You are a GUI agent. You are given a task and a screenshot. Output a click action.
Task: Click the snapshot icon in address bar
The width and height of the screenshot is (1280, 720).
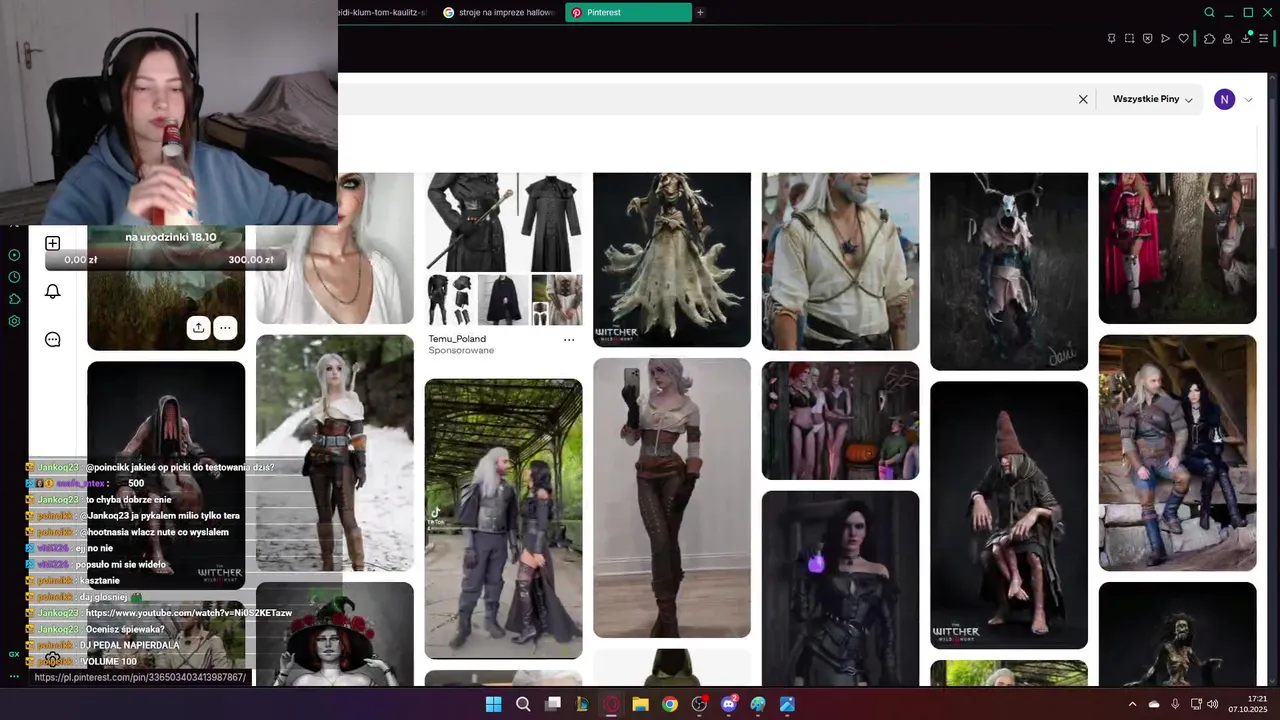pyautogui.click(x=1129, y=38)
